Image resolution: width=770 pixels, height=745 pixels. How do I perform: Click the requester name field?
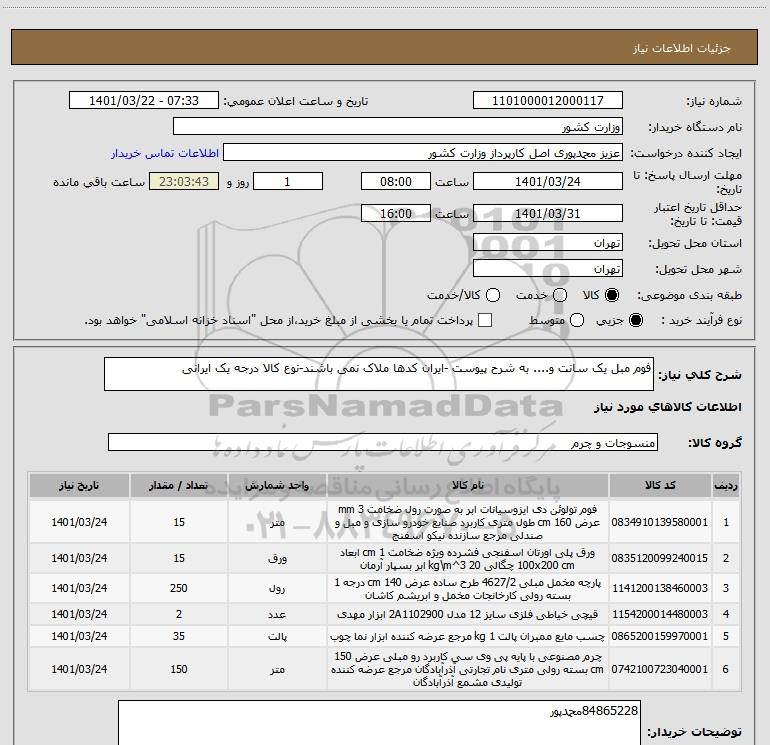tap(423, 152)
